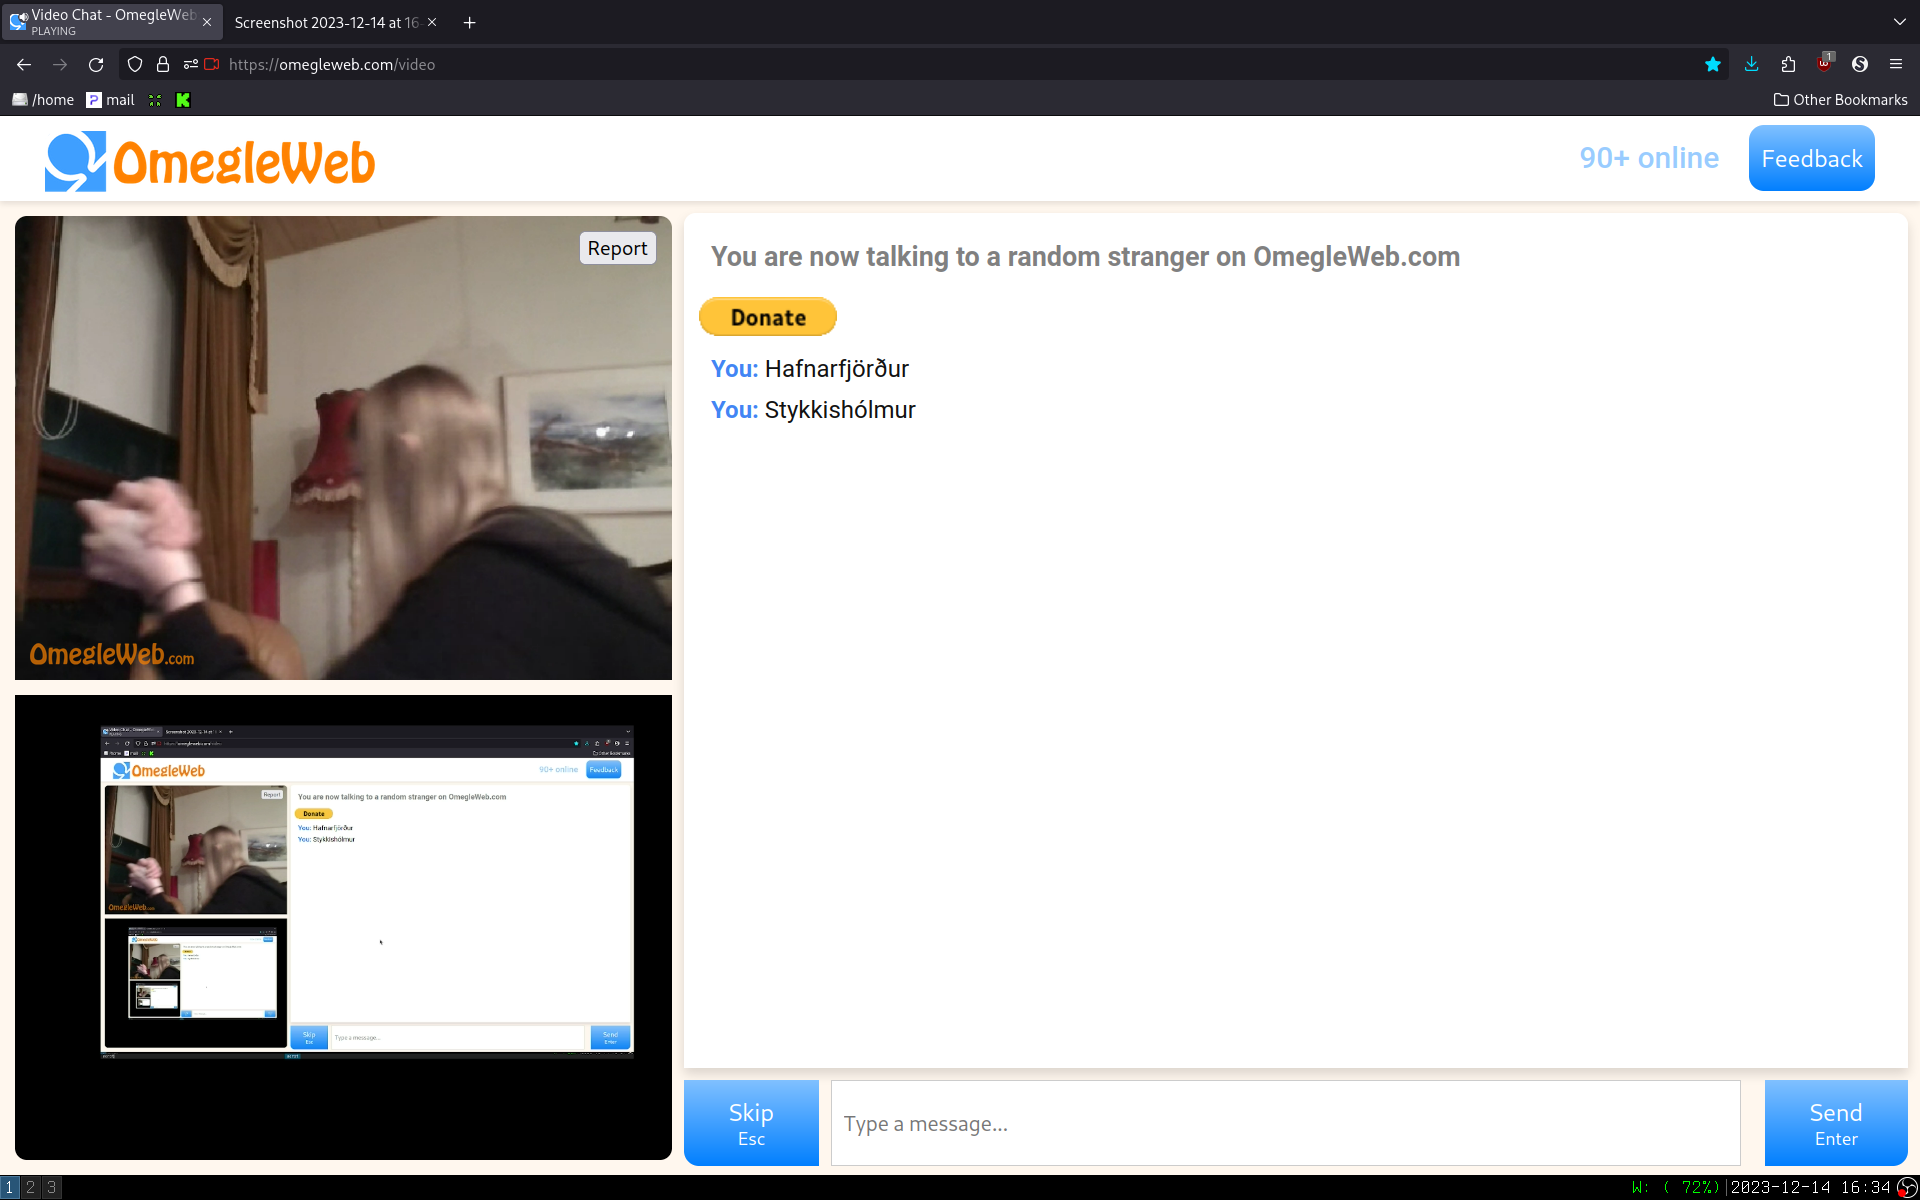Open the Feedback button
Screen dimensions: 1920x1200
[1811, 158]
